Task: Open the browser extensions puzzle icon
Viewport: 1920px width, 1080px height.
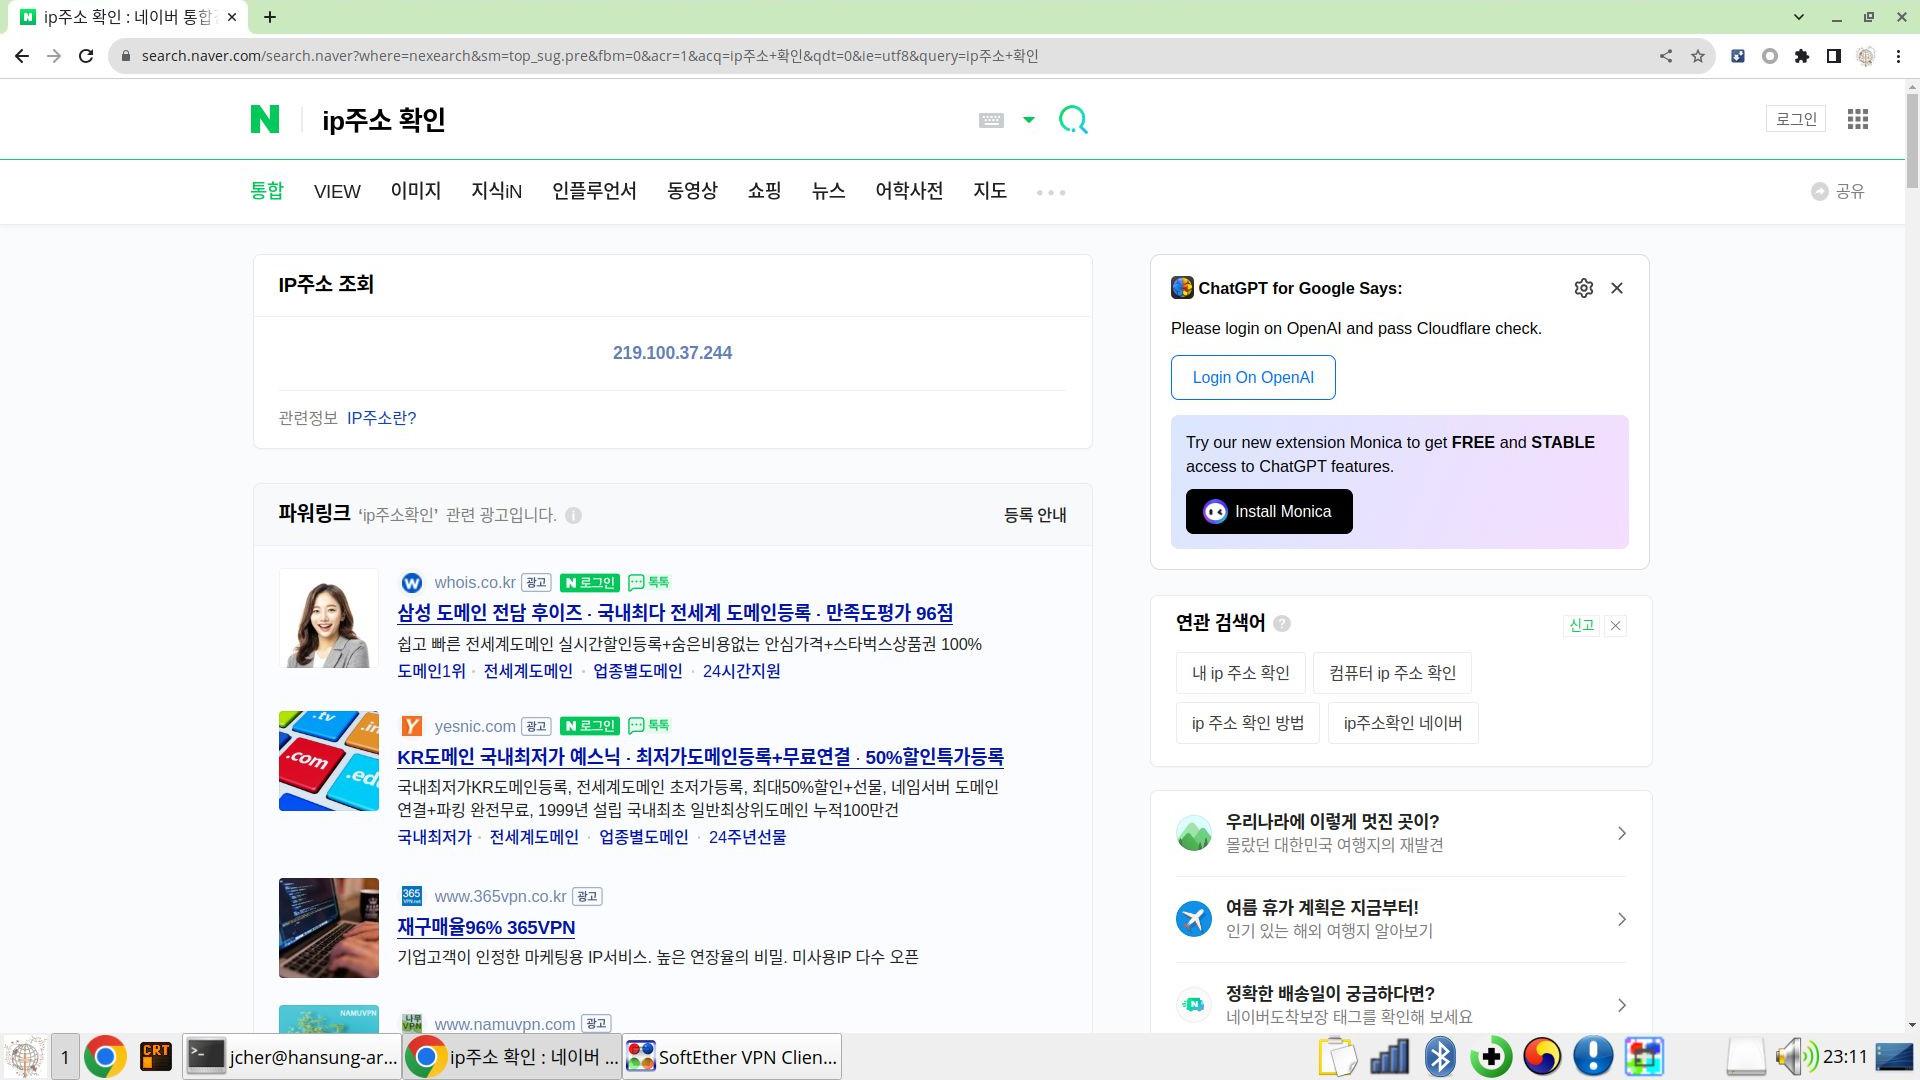Action: 1802,56
